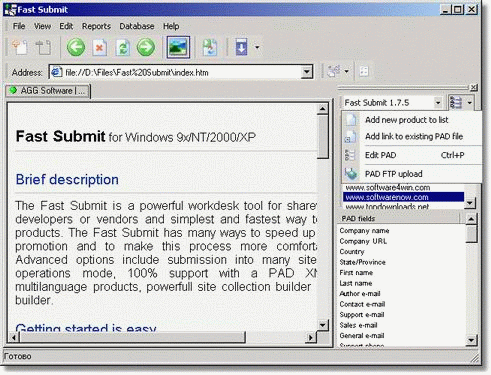Screen dimensions: 491x375
Task: Click the PAD list icon button
Action: (456, 103)
